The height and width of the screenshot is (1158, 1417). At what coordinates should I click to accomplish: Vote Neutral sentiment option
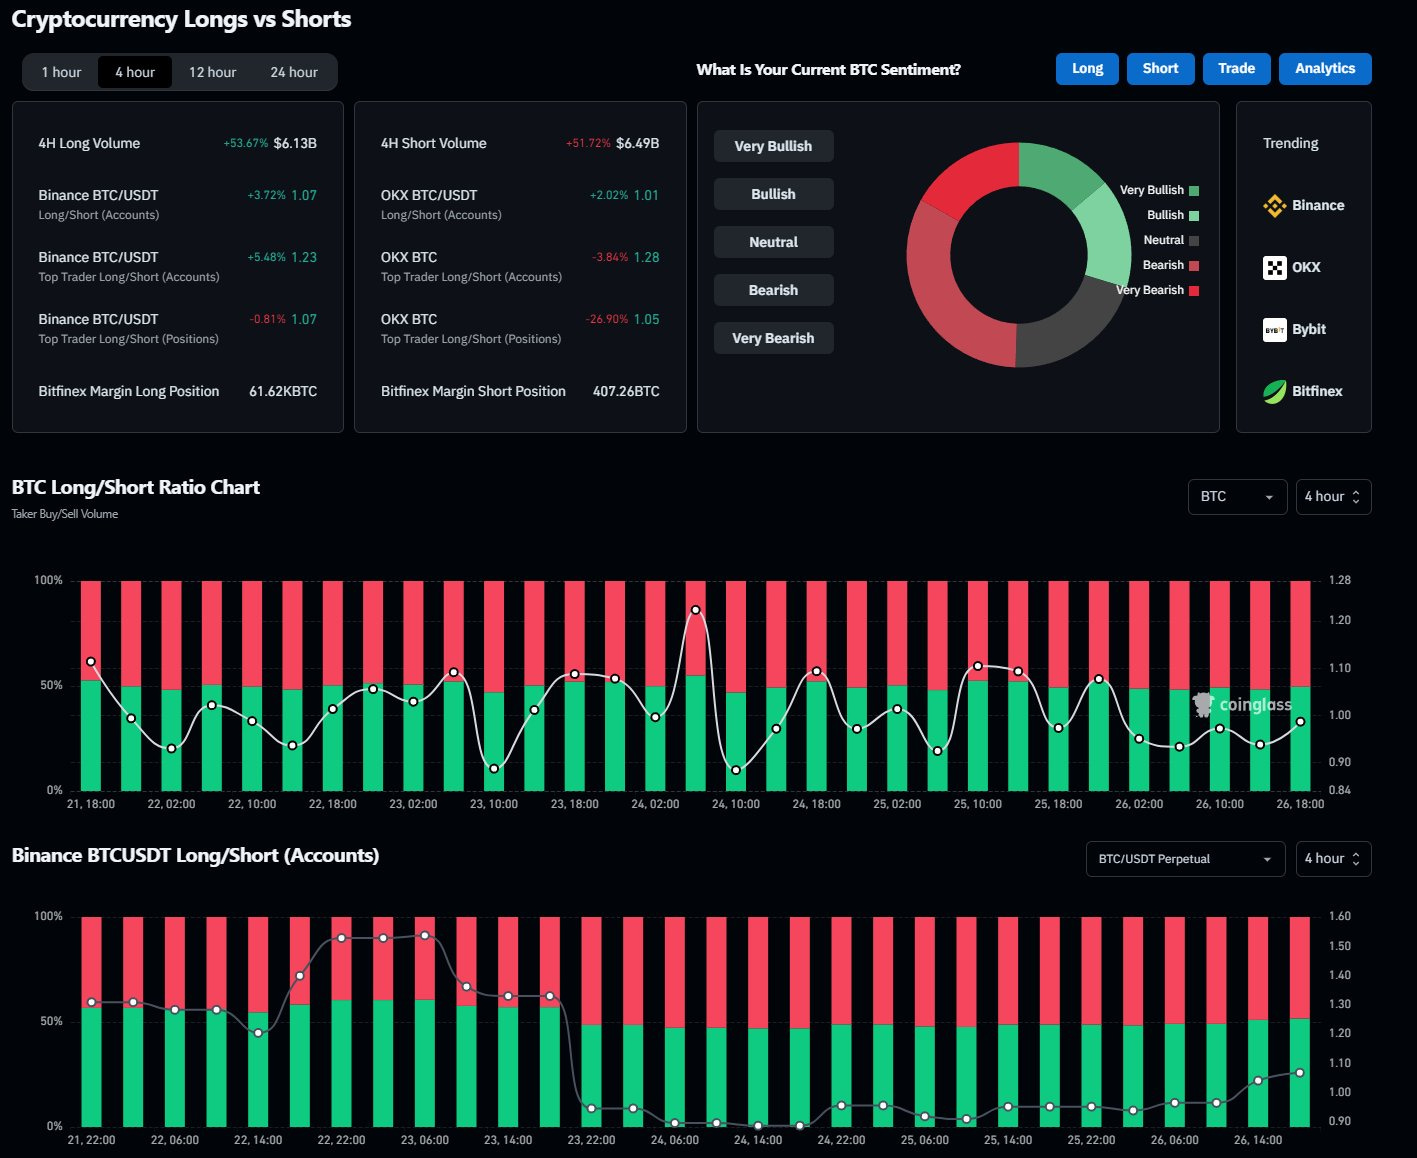tap(773, 242)
